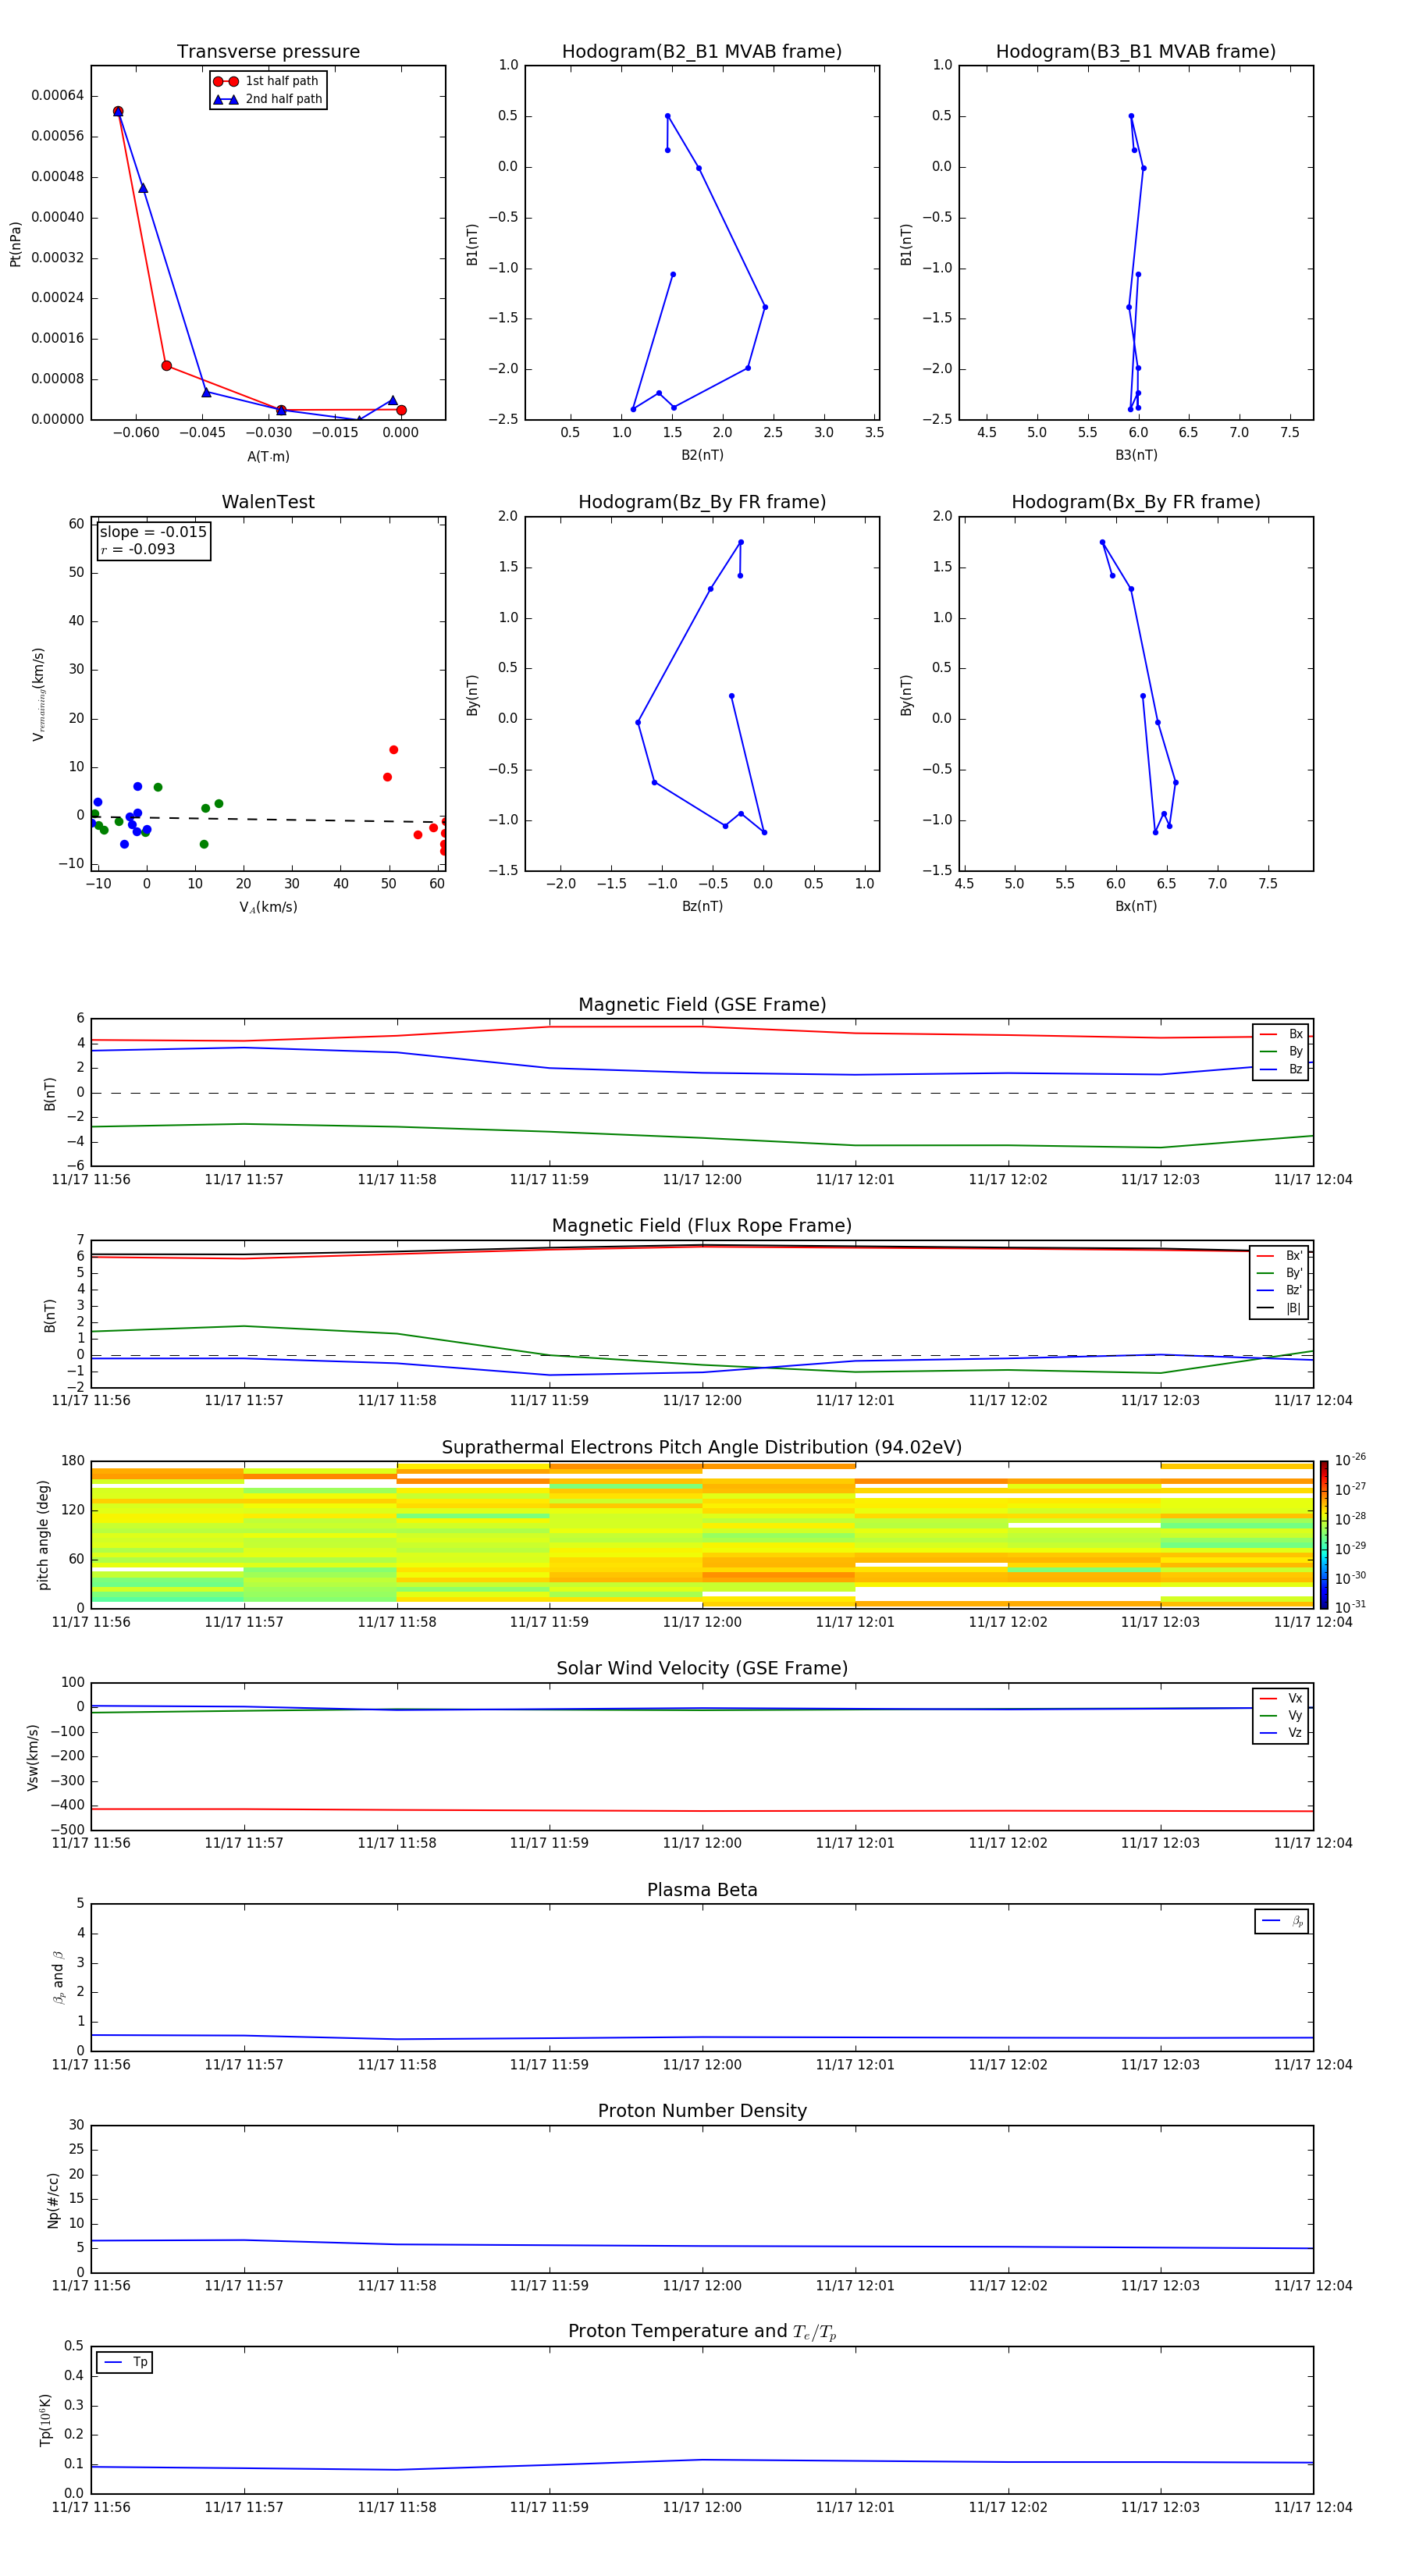
Task: Click the first red marker on pressure curve
Action: point(118,111)
